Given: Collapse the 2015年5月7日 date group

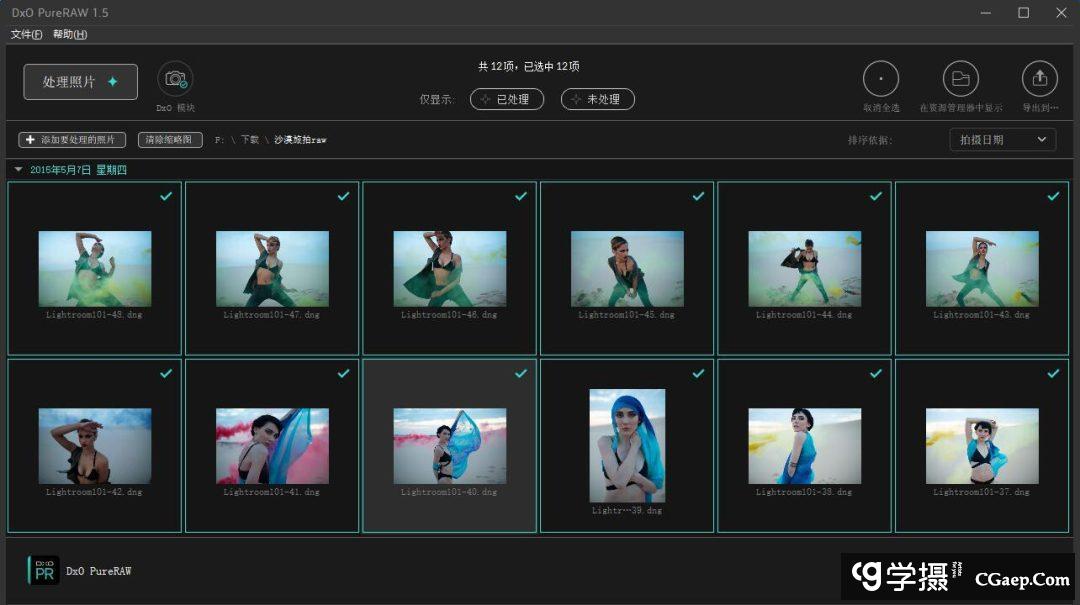Looking at the screenshot, I should pyautogui.click(x=18, y=170).
